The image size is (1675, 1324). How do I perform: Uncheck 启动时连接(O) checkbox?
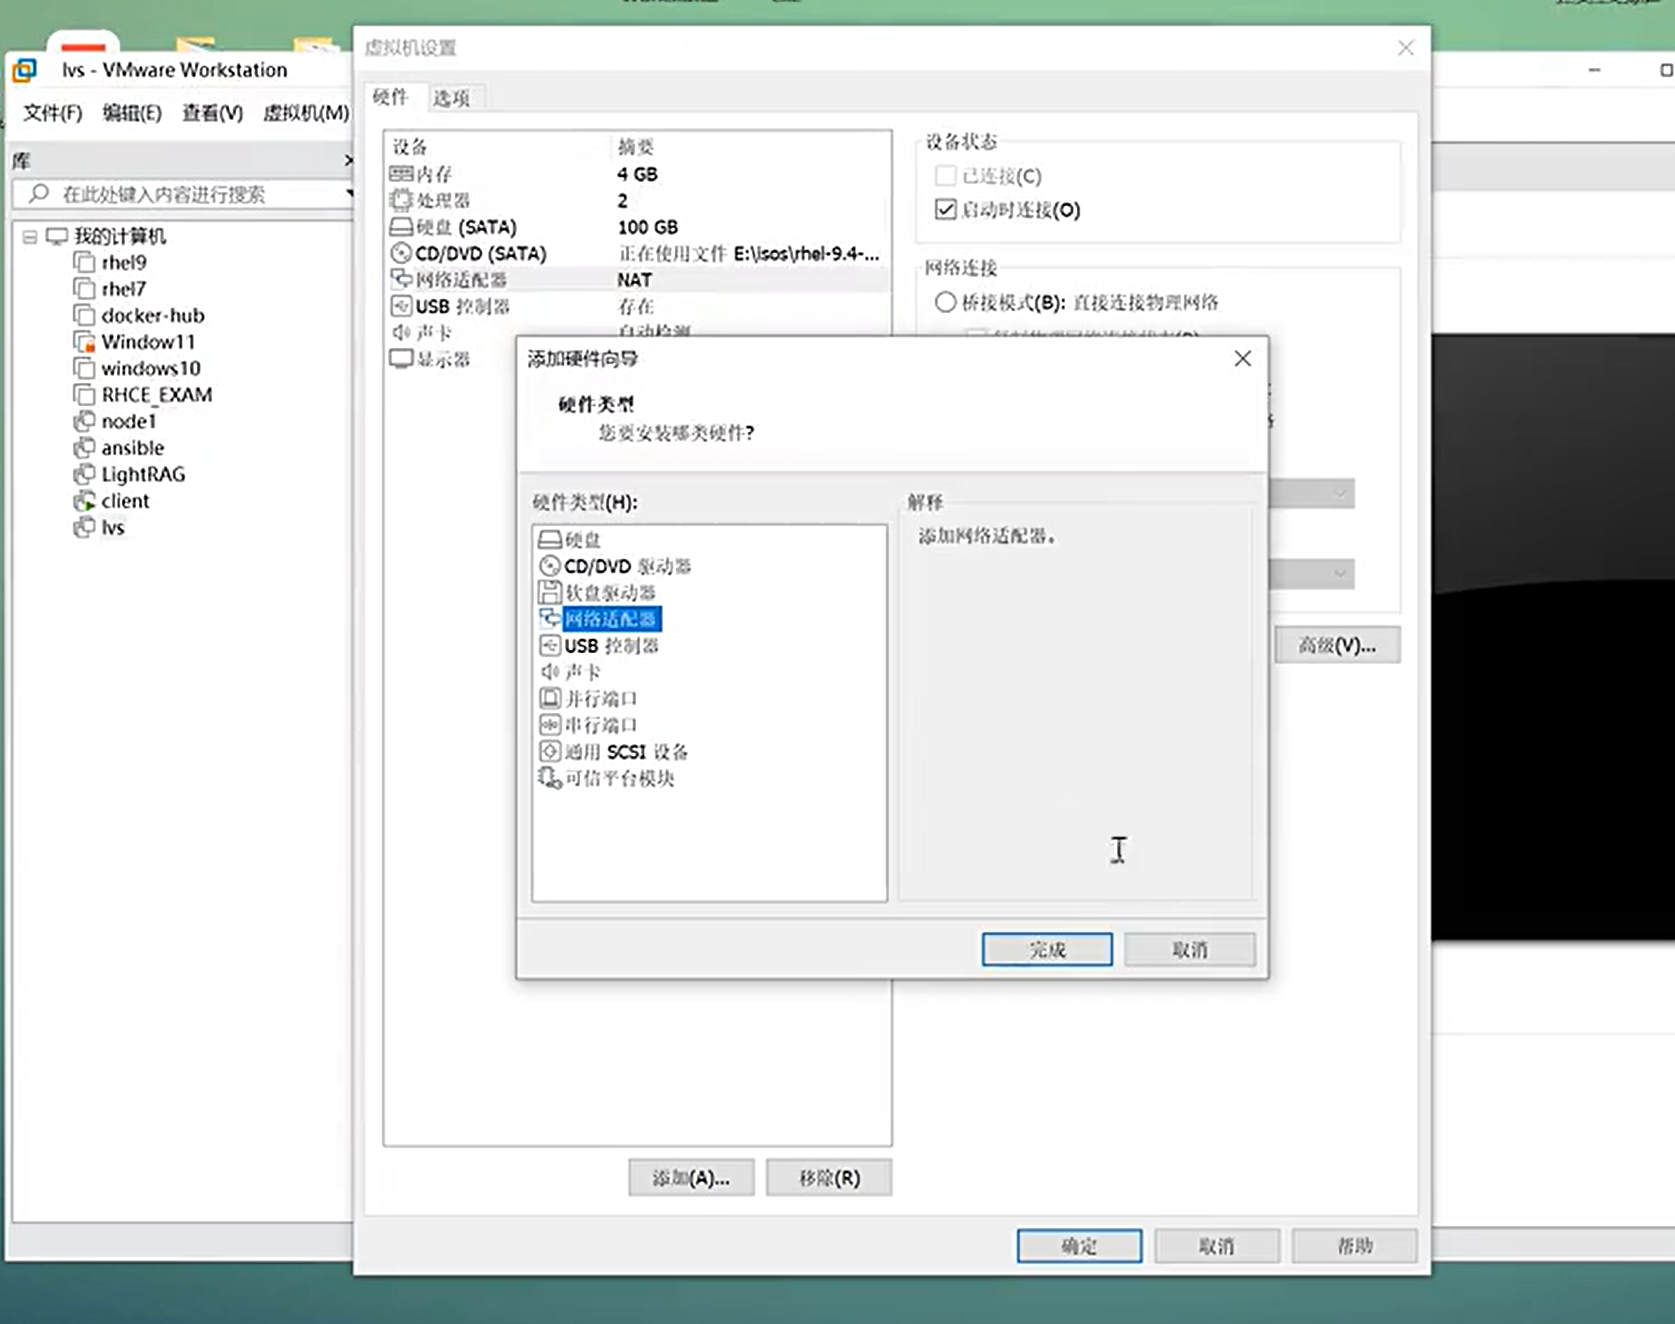point(945,209)
